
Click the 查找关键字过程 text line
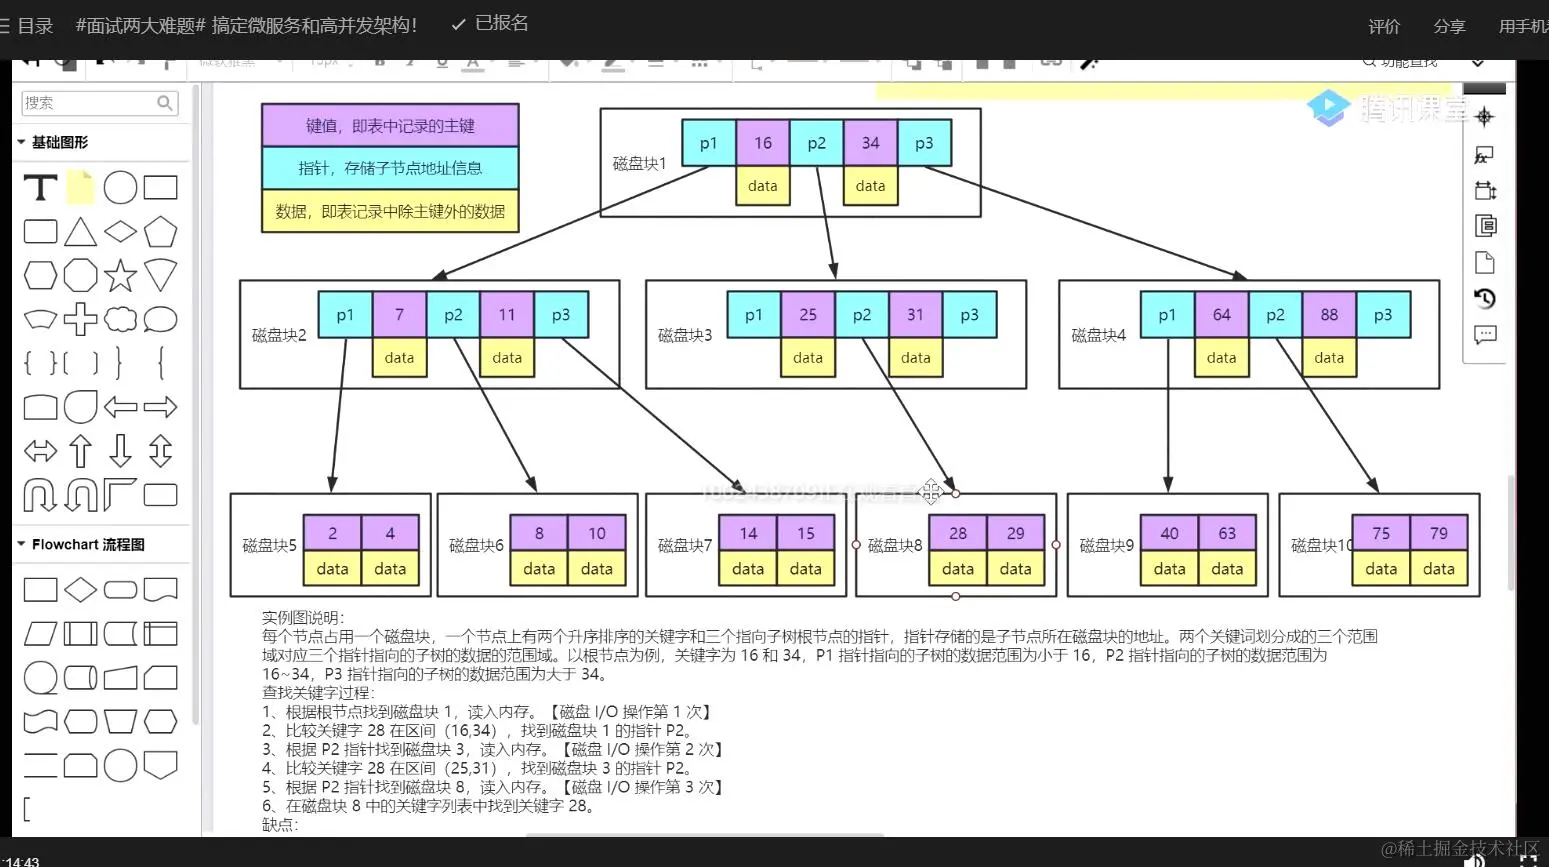click(x=318, y=693)
